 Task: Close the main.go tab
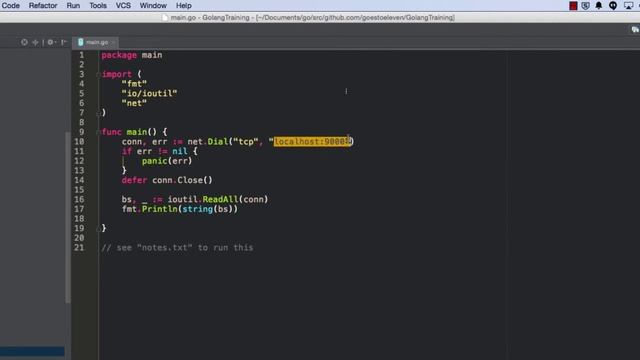click(x=114, y=42)
